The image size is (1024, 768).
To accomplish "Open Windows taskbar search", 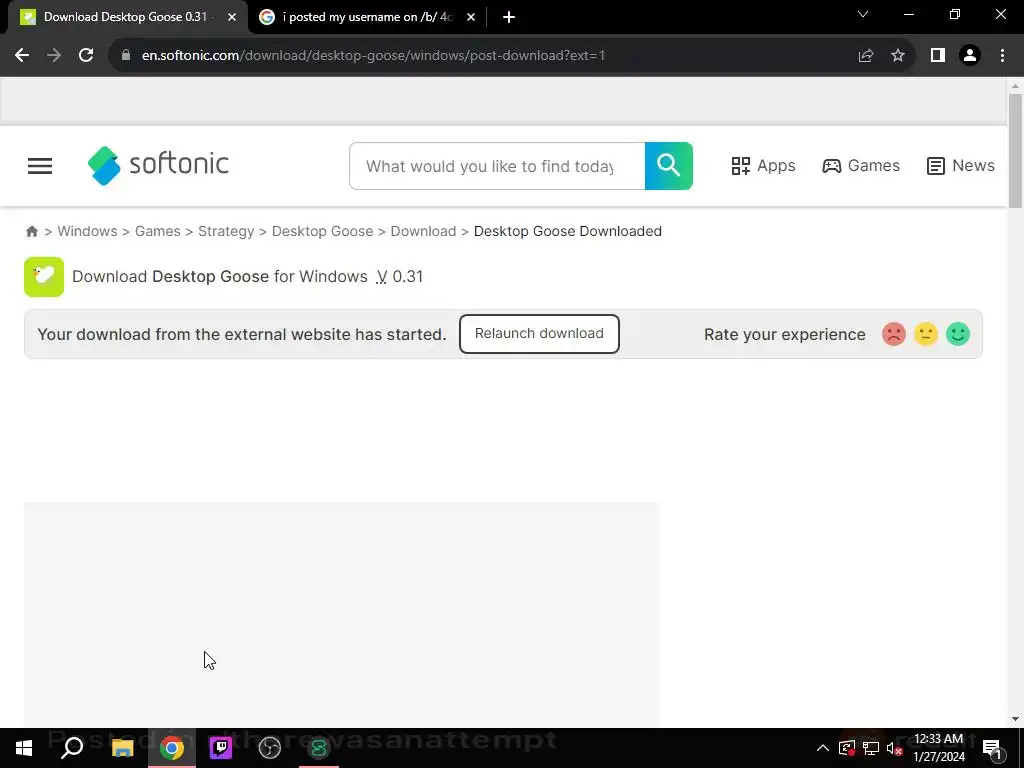I will (x=72, y=748).
